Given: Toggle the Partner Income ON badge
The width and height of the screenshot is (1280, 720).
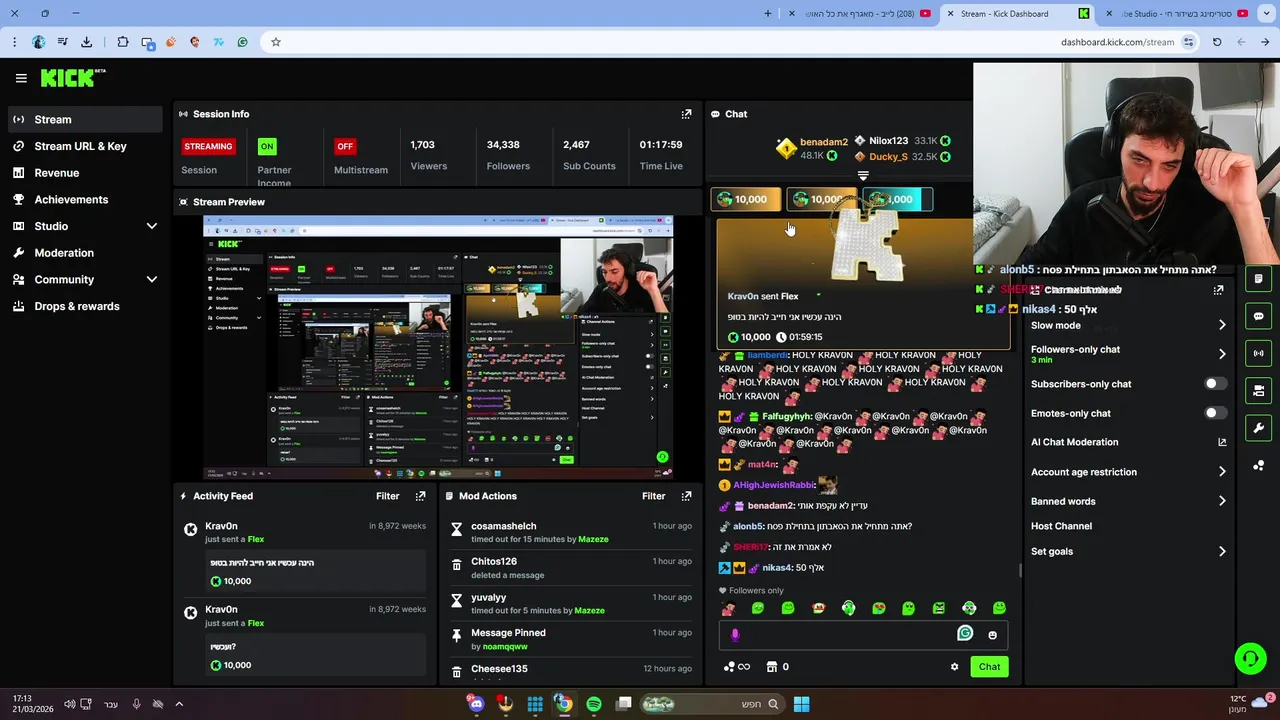Looking at the screenshot, I should (x=267, y=146).
